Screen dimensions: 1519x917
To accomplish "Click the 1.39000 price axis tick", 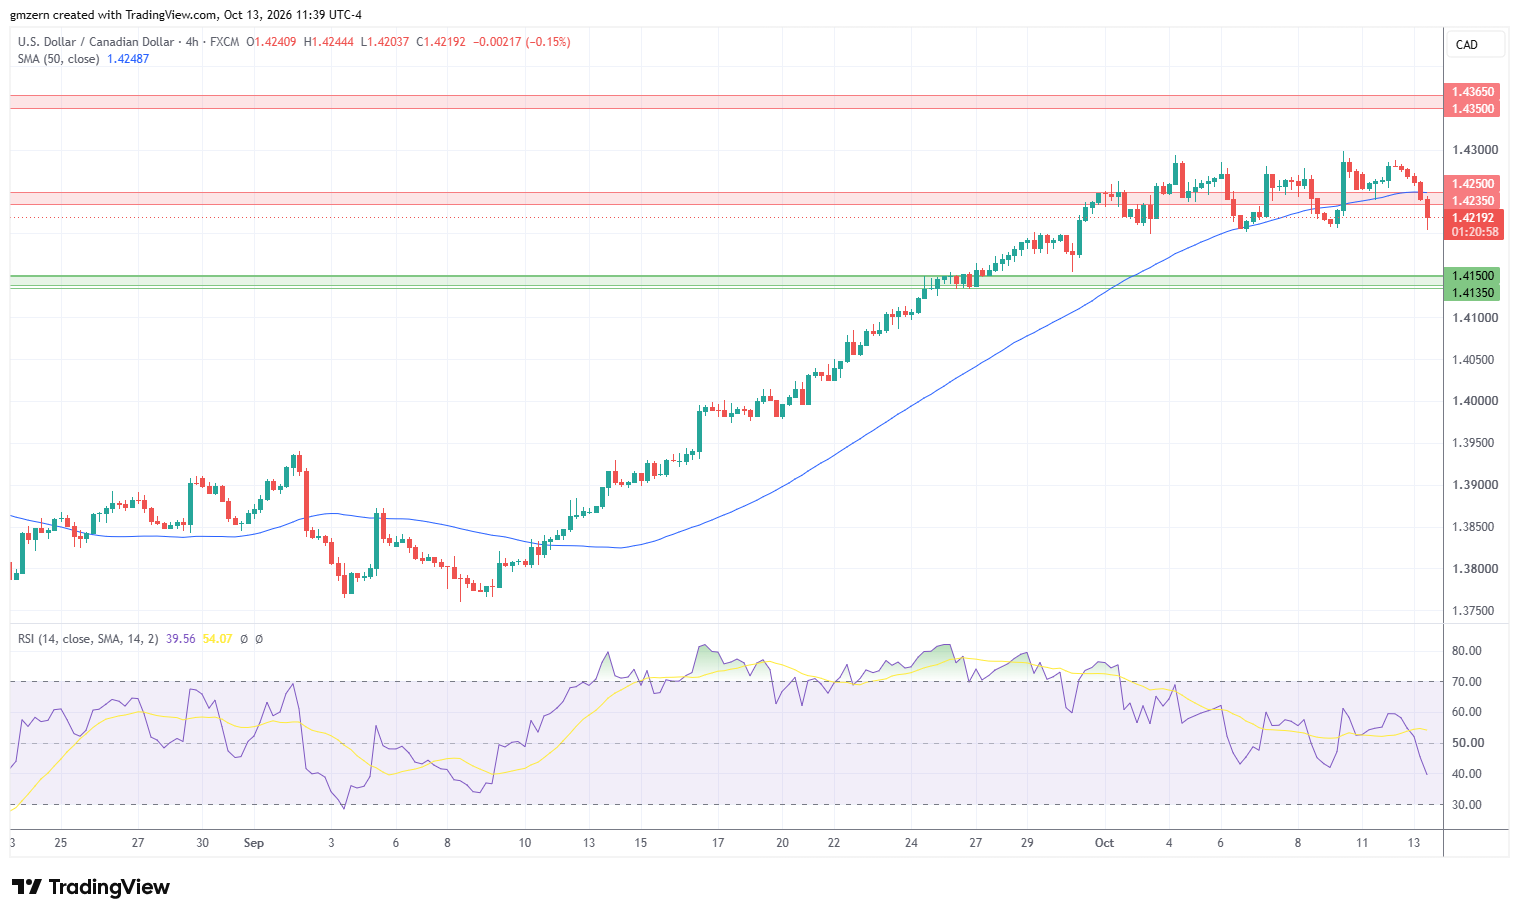I will [x=1475, y=485].
